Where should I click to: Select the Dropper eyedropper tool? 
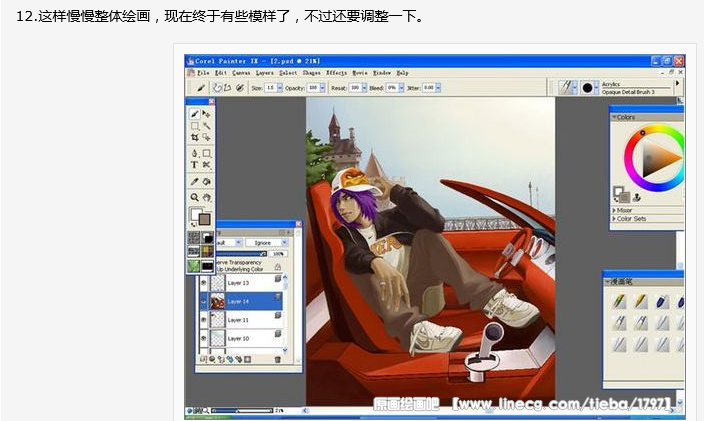[x=195, y=181]
